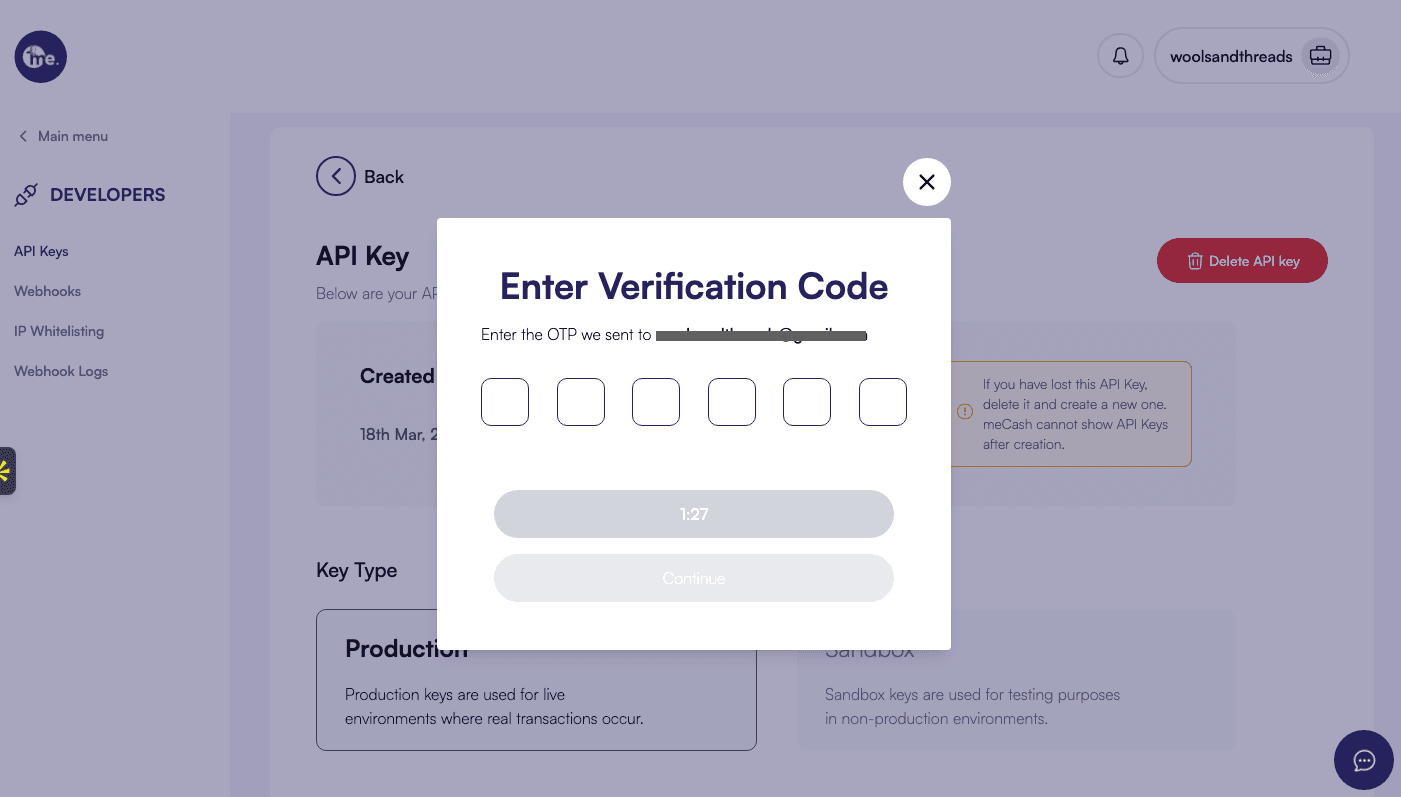Click the Continue button
1401x797 pixels.
pos(694,578)
